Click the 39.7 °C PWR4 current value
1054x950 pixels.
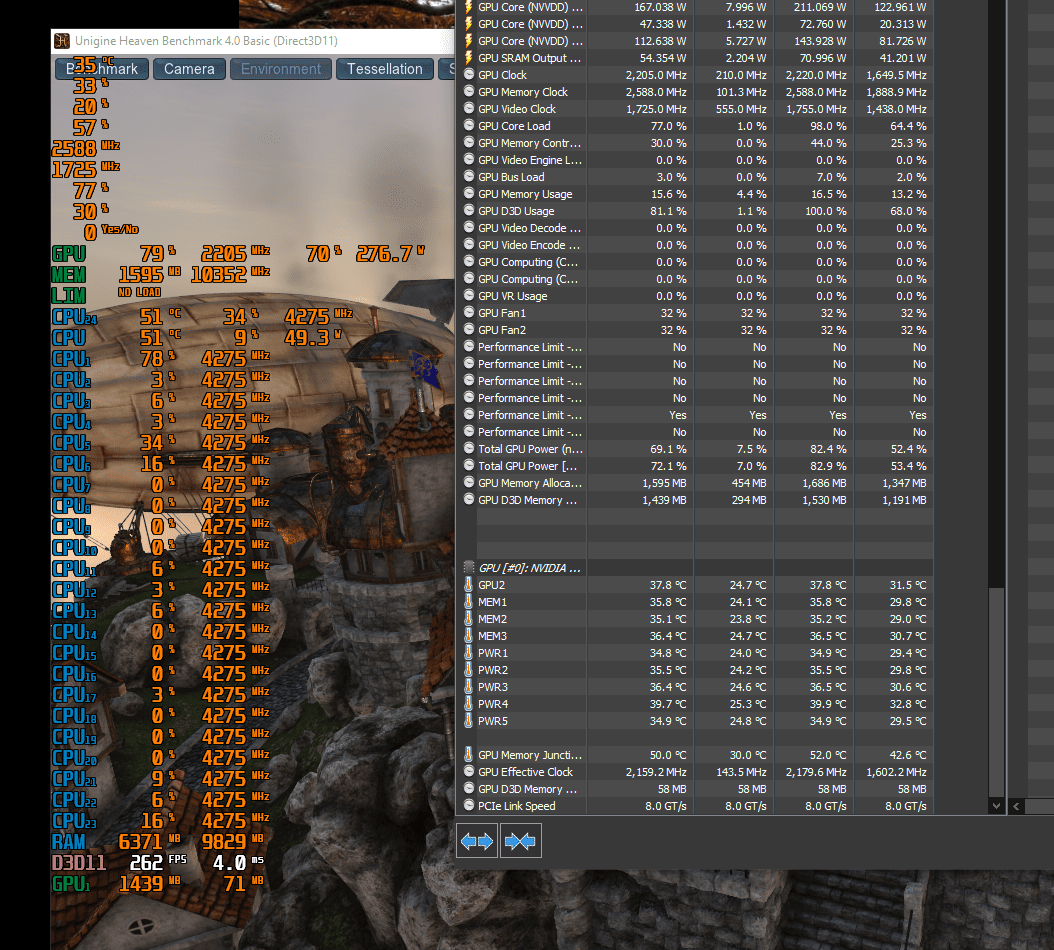(667, 704)
